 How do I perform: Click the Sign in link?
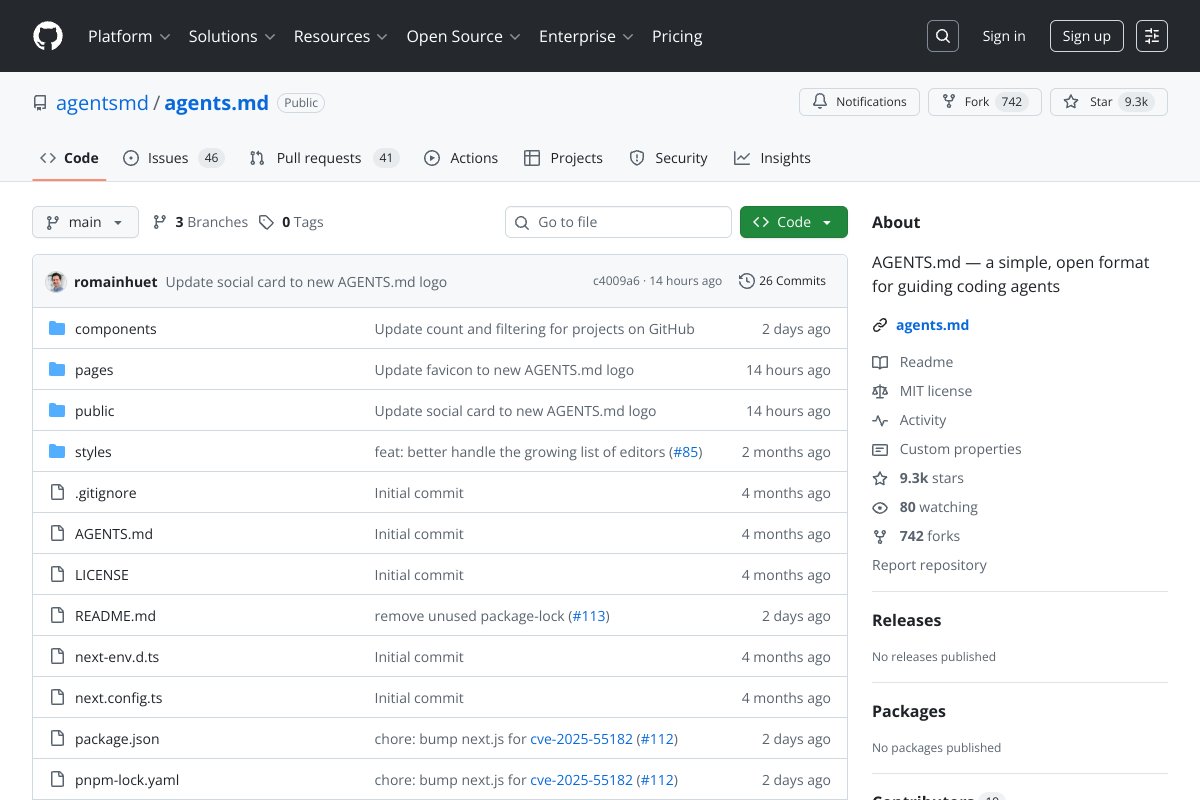point(1004,36)
